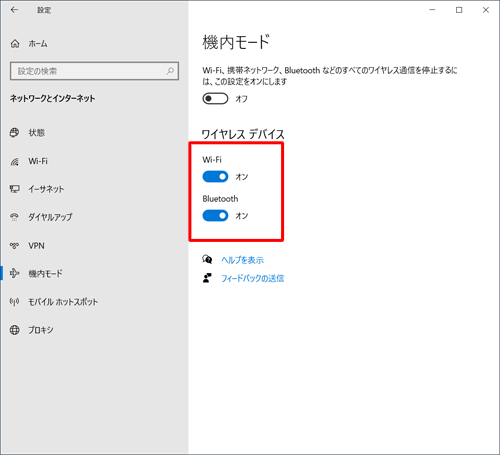Click the ワイヤレス デバイス heading

243,134
